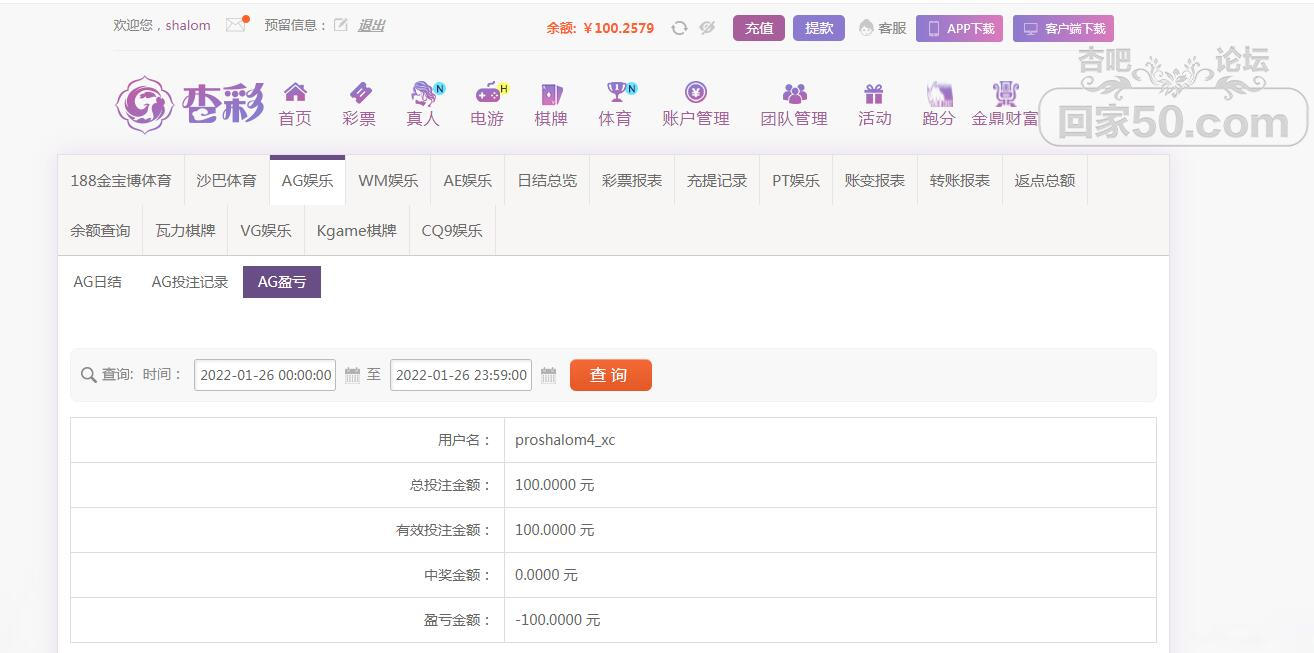
Task: Go to 首页 home icon
Action: [295, 93]
